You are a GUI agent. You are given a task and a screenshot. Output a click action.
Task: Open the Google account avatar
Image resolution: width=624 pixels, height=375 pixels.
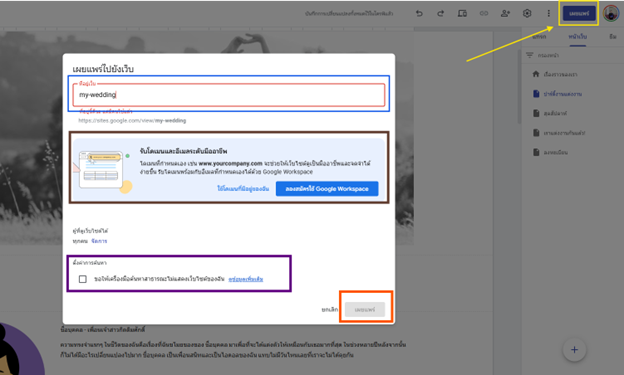[611, 14]
